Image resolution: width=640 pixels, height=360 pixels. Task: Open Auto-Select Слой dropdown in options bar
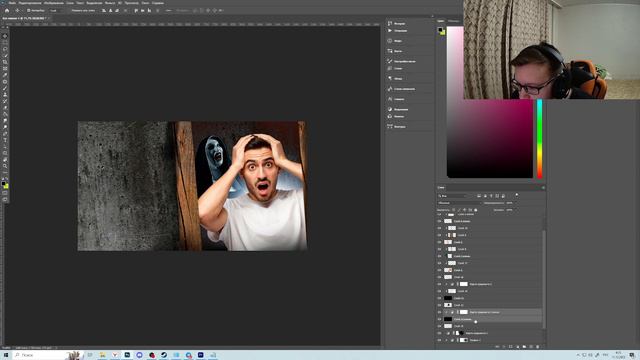pyautogui.click(x=57, y=10)
